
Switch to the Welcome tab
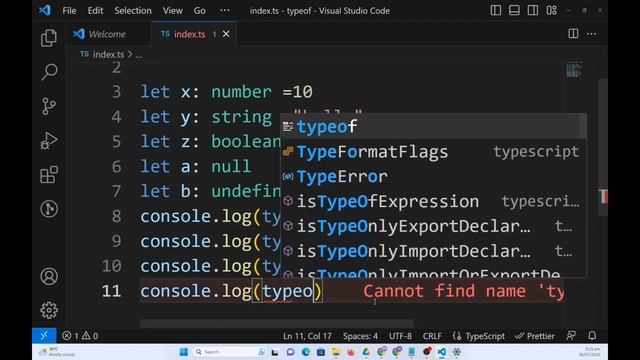tap(108, 34)
